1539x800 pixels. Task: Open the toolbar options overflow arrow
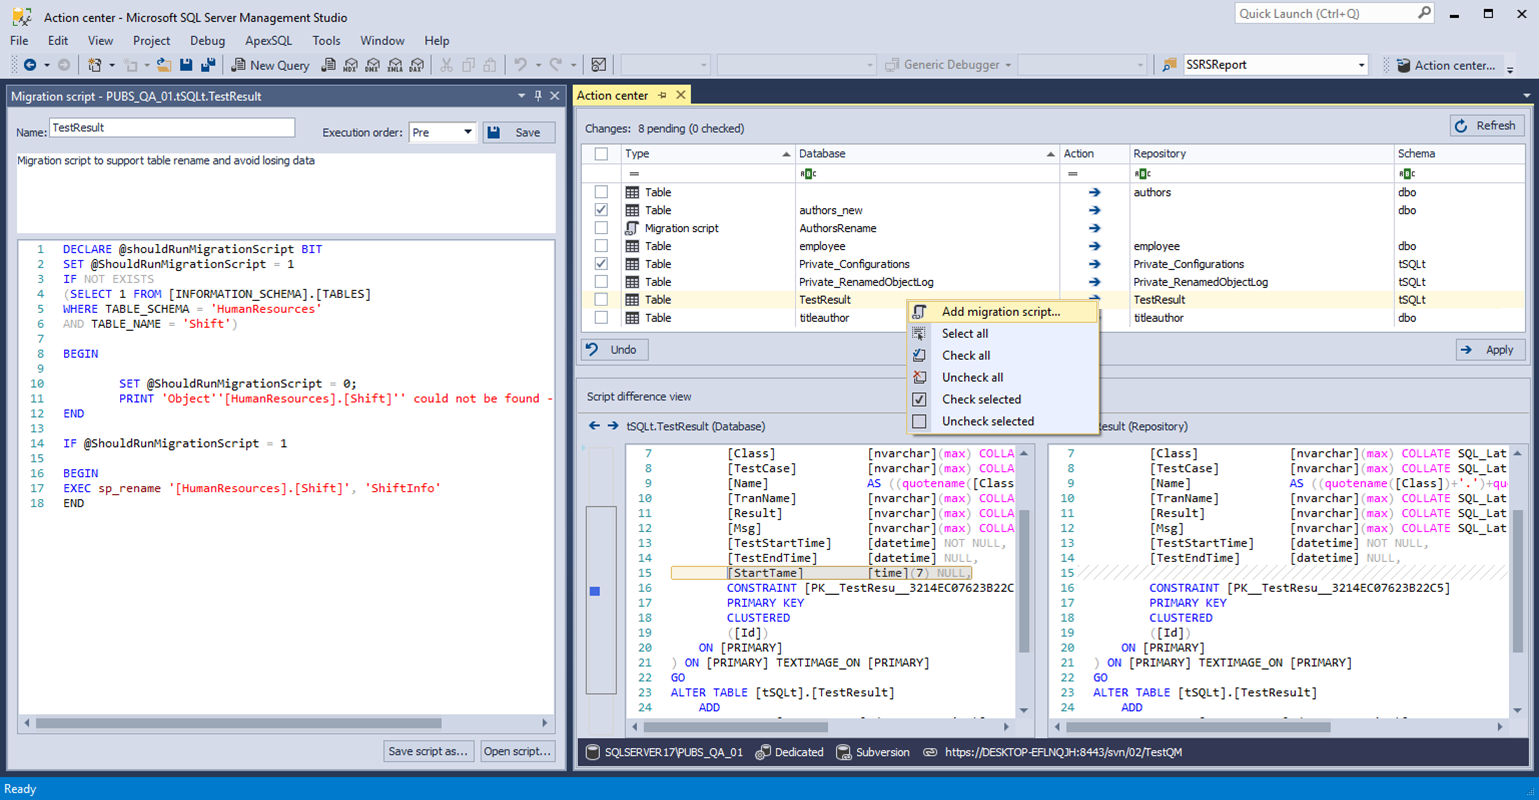pyautogui.click(x=1510, y=68)
